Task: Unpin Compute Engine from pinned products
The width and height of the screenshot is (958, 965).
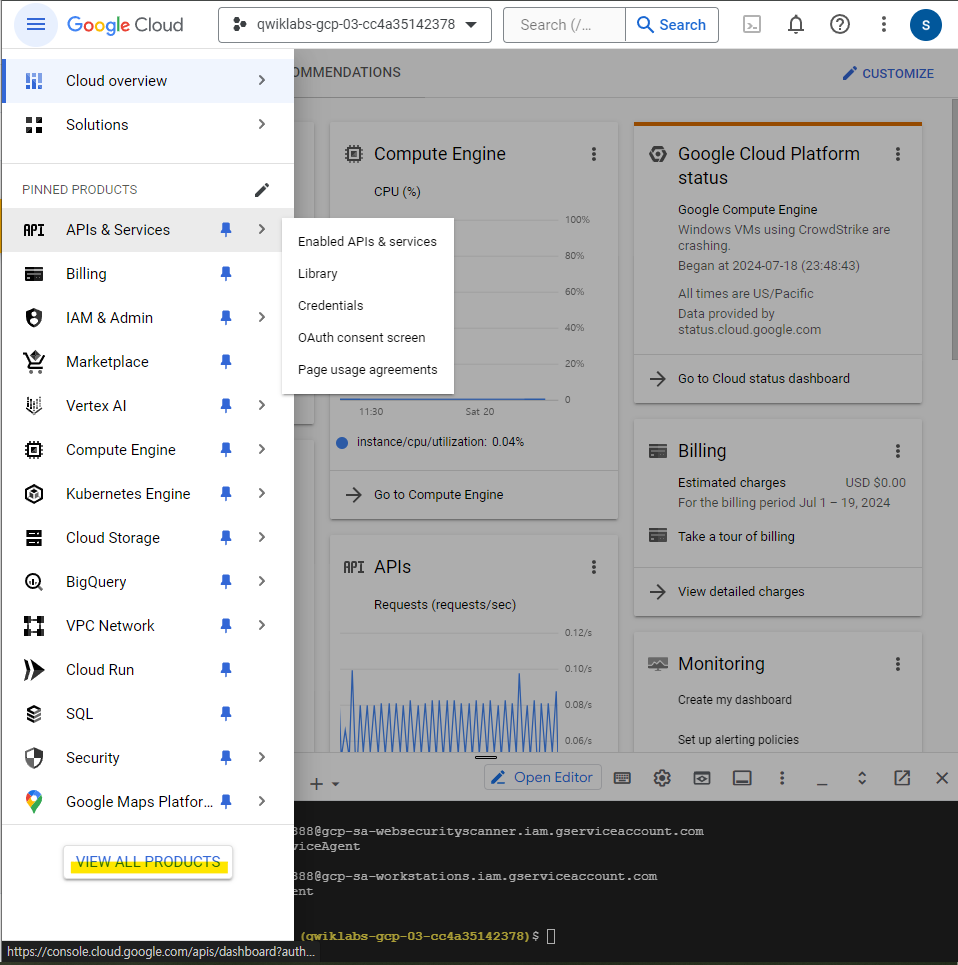Action: pyautogui.click(x=226, y=450)
